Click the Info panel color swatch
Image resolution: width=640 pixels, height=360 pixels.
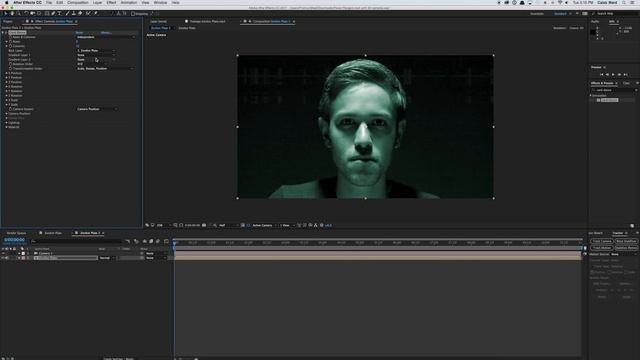tap(593, 32)
